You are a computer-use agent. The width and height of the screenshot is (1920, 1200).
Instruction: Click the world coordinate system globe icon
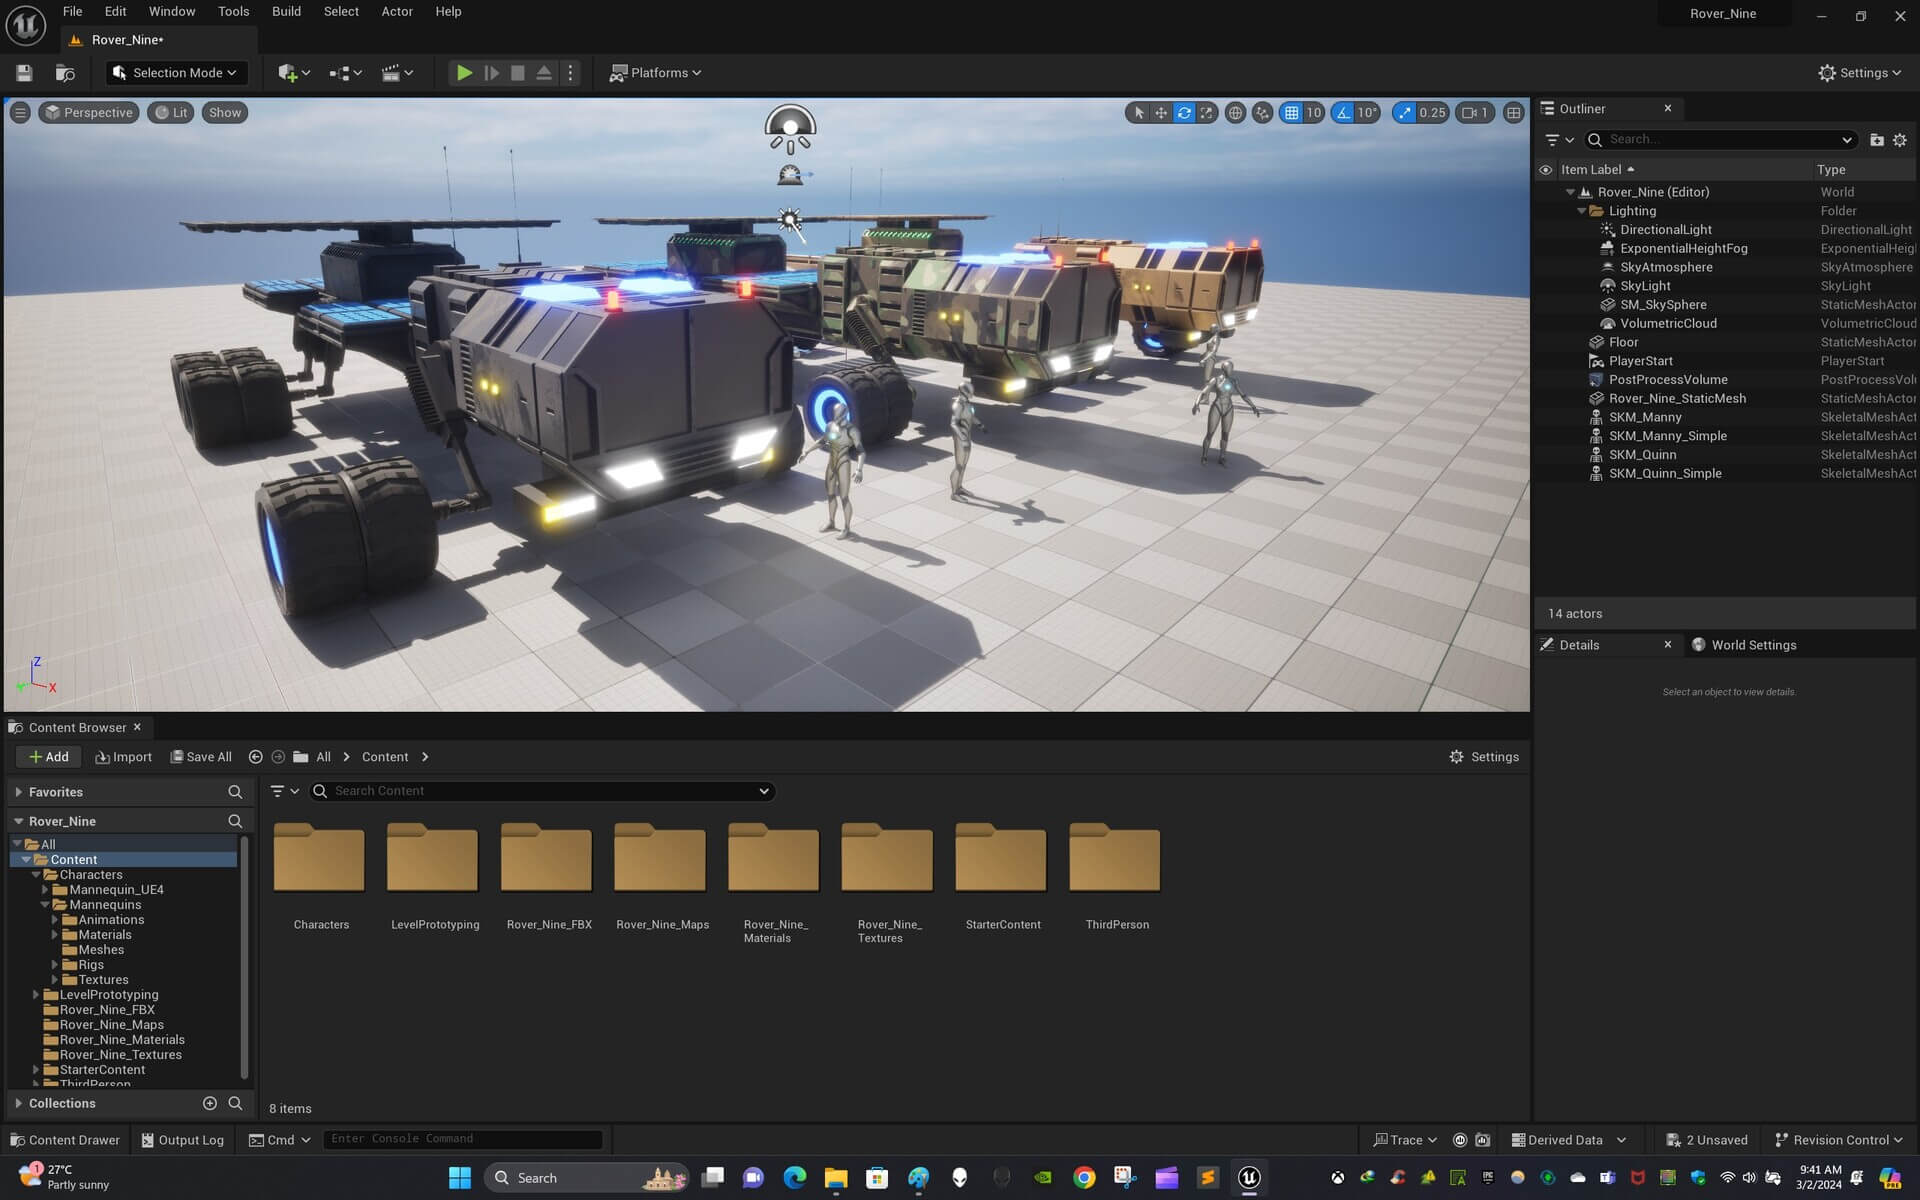[x=1236, y=113]
